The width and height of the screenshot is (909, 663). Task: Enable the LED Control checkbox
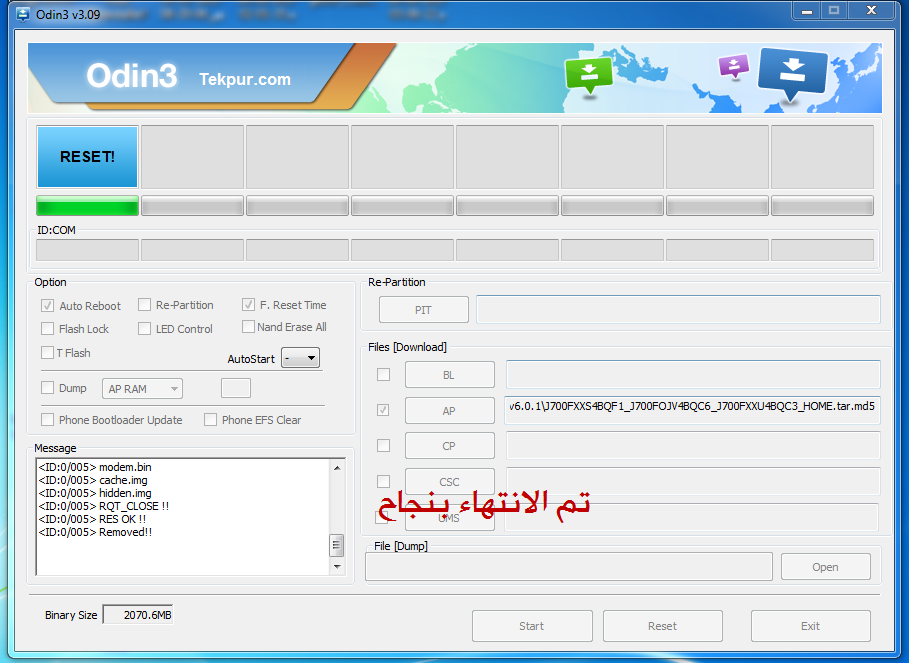(x=144, y=329)
